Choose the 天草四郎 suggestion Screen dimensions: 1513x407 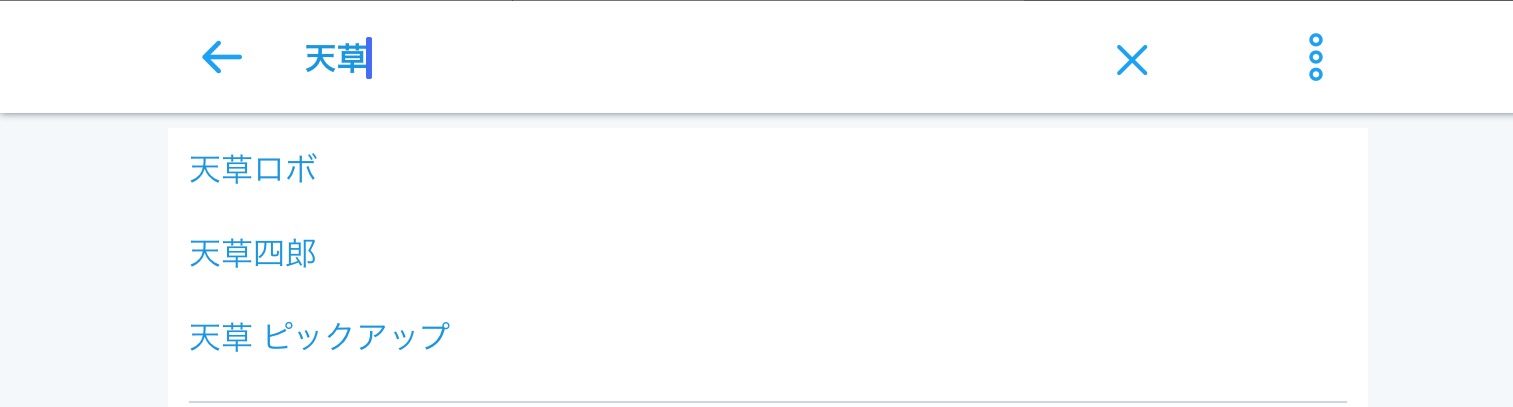pos(253,255)
